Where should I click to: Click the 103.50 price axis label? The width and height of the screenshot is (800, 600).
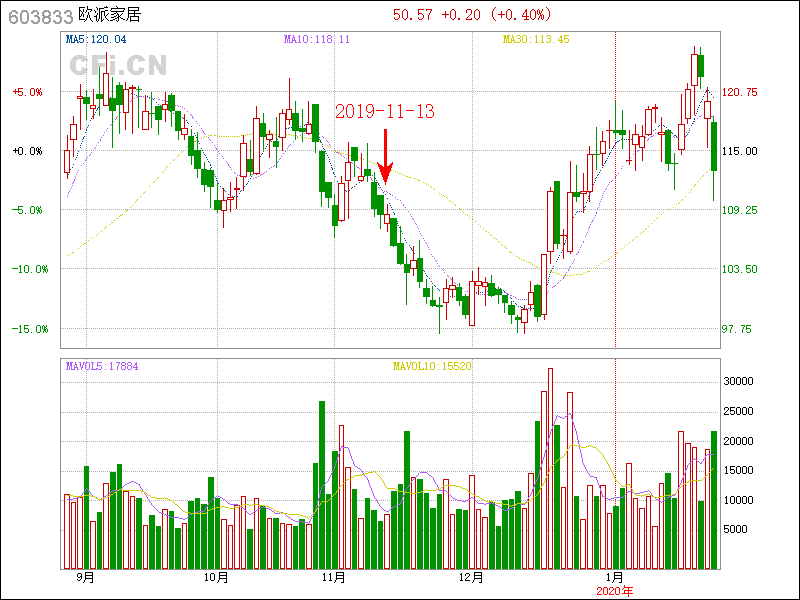[x=740, y=269]
